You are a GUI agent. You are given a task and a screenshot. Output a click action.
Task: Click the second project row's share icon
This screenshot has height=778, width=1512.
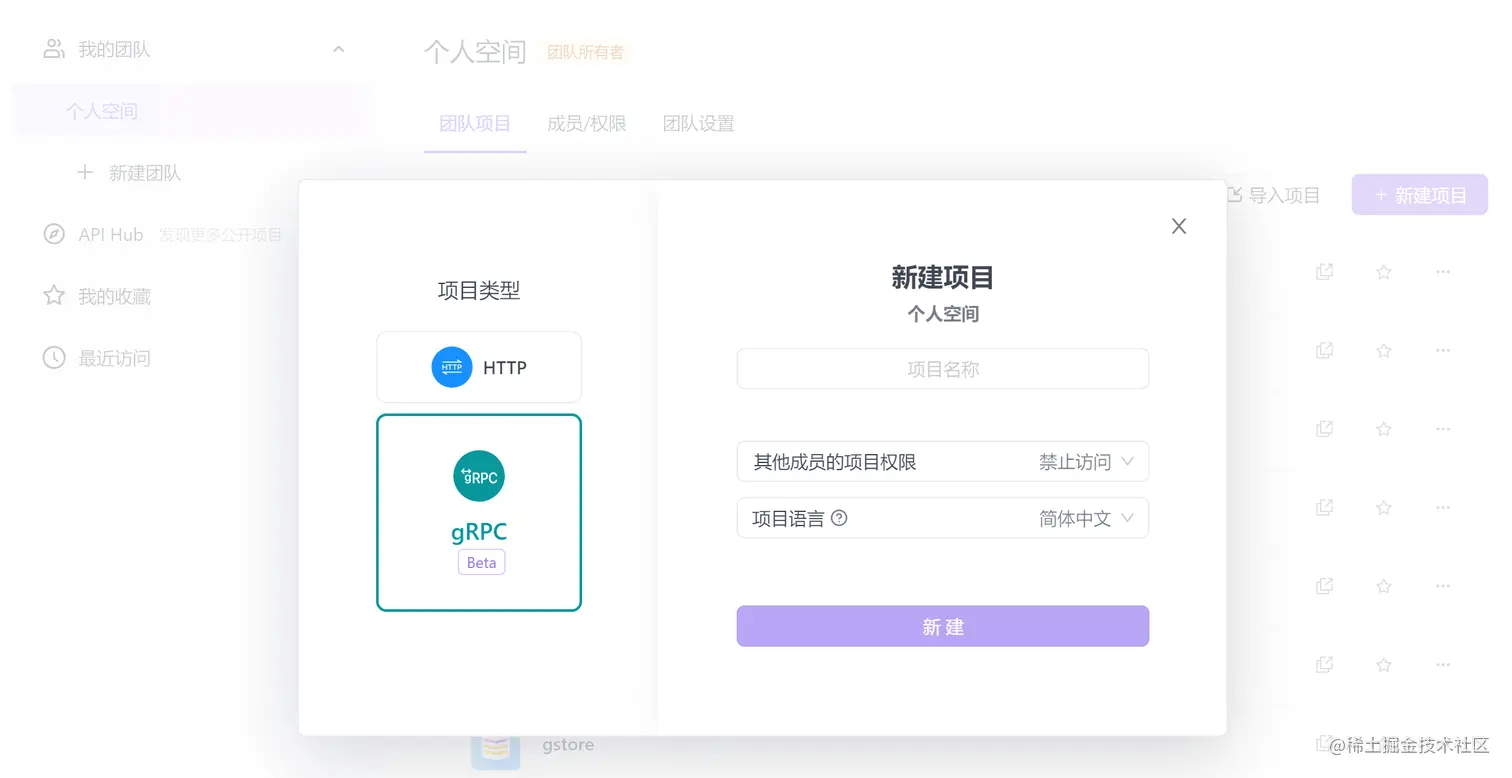(x=1325, y=351)
